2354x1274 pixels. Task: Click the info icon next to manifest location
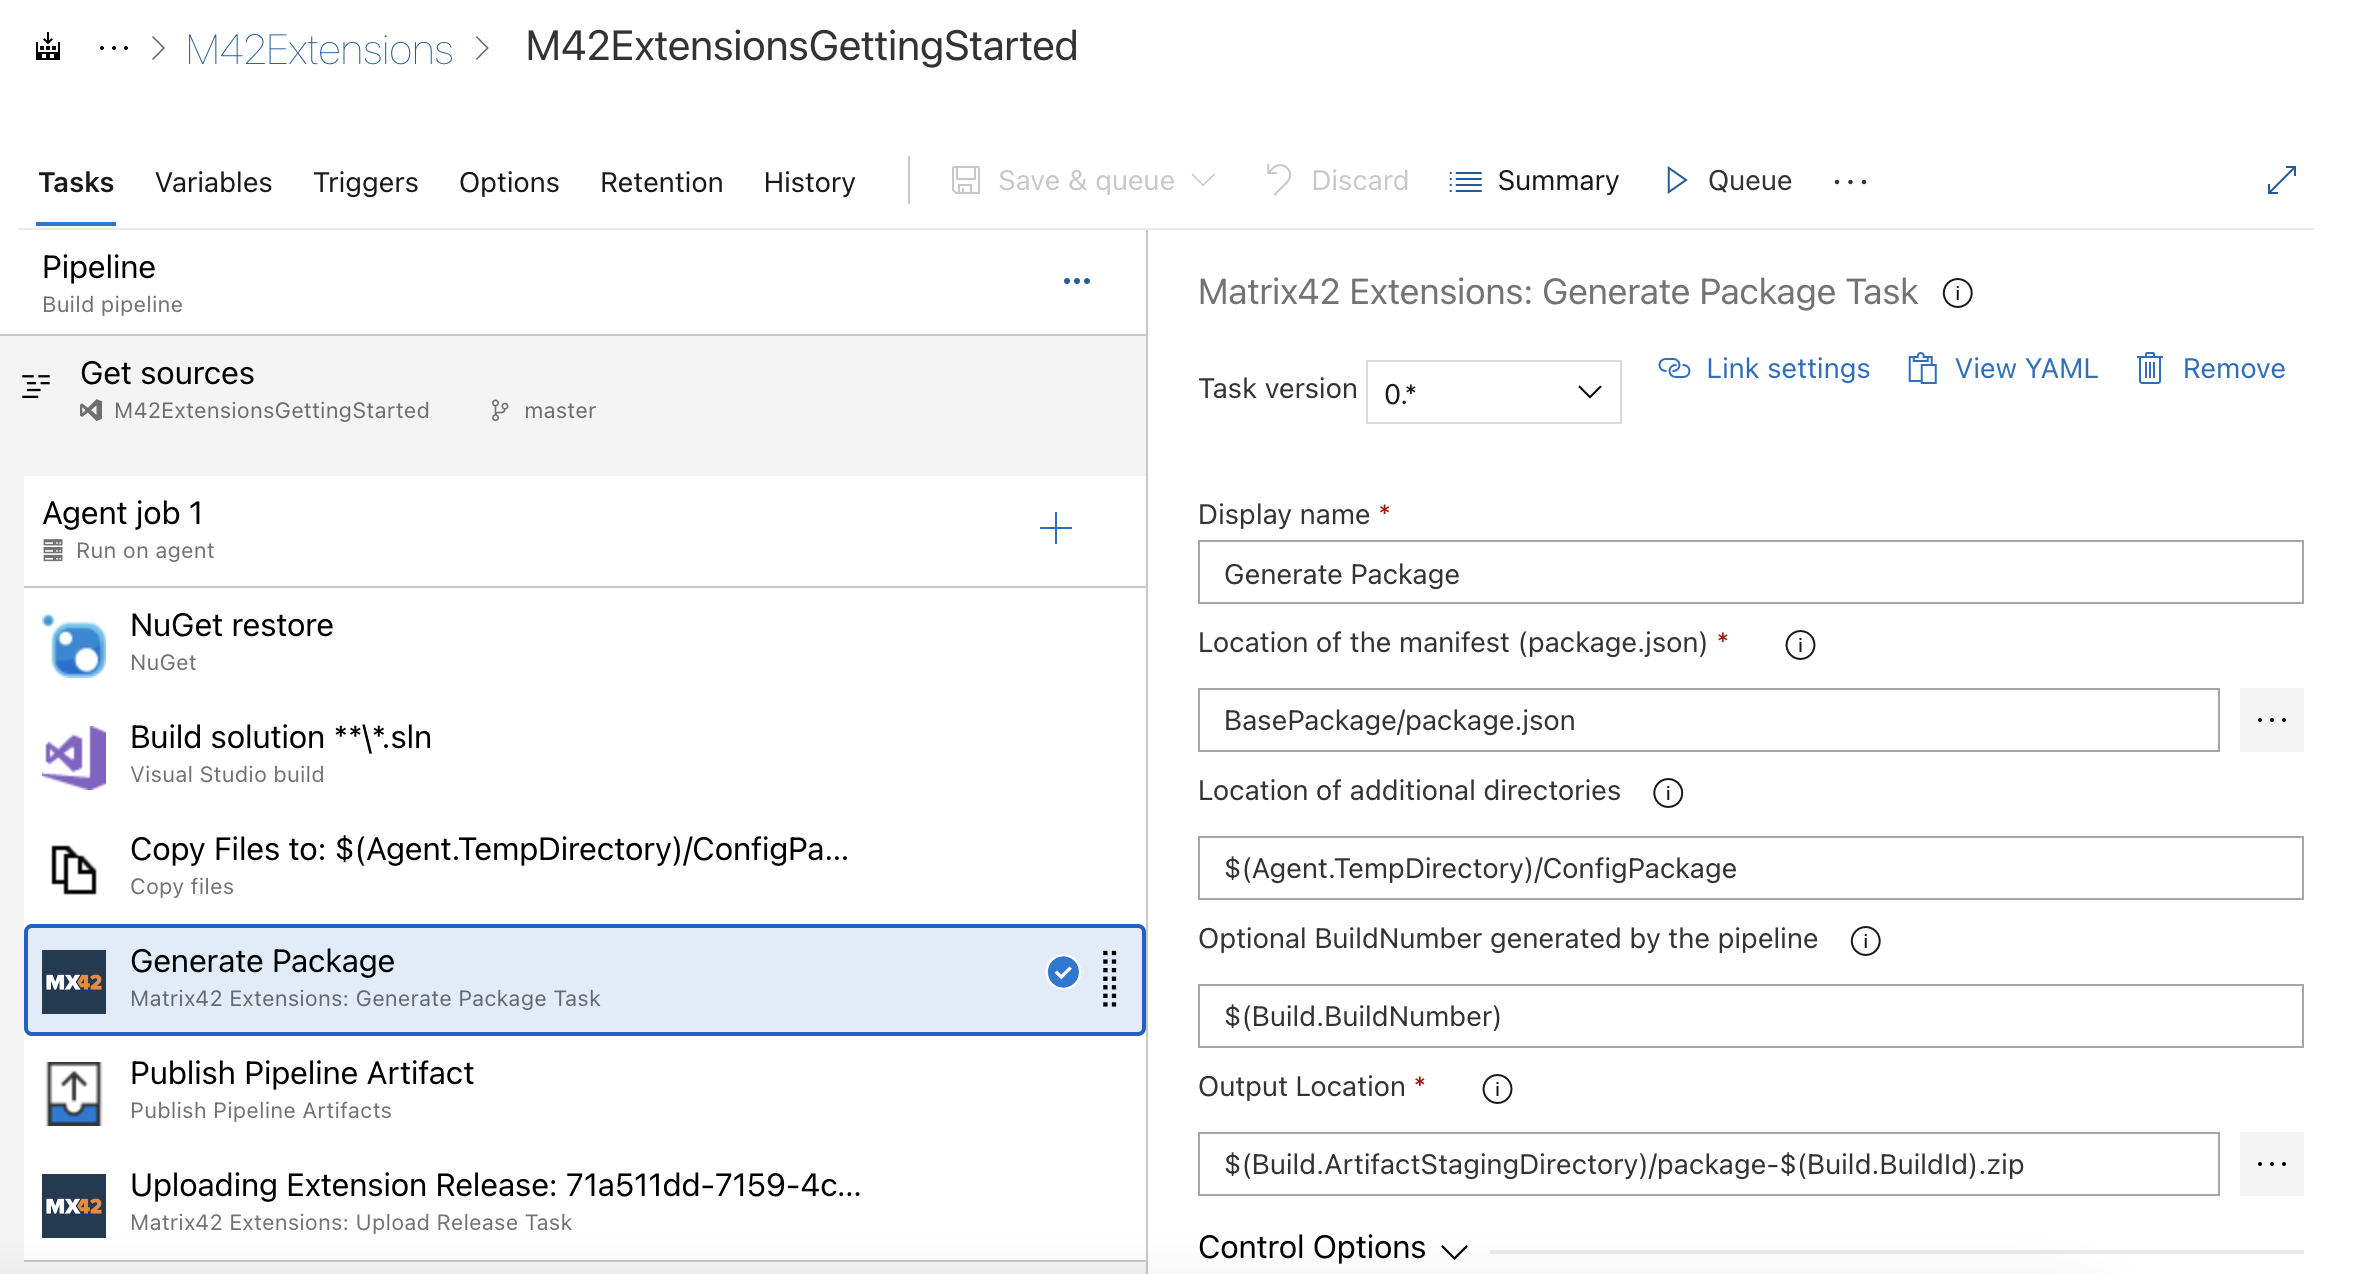[1799, 645]
